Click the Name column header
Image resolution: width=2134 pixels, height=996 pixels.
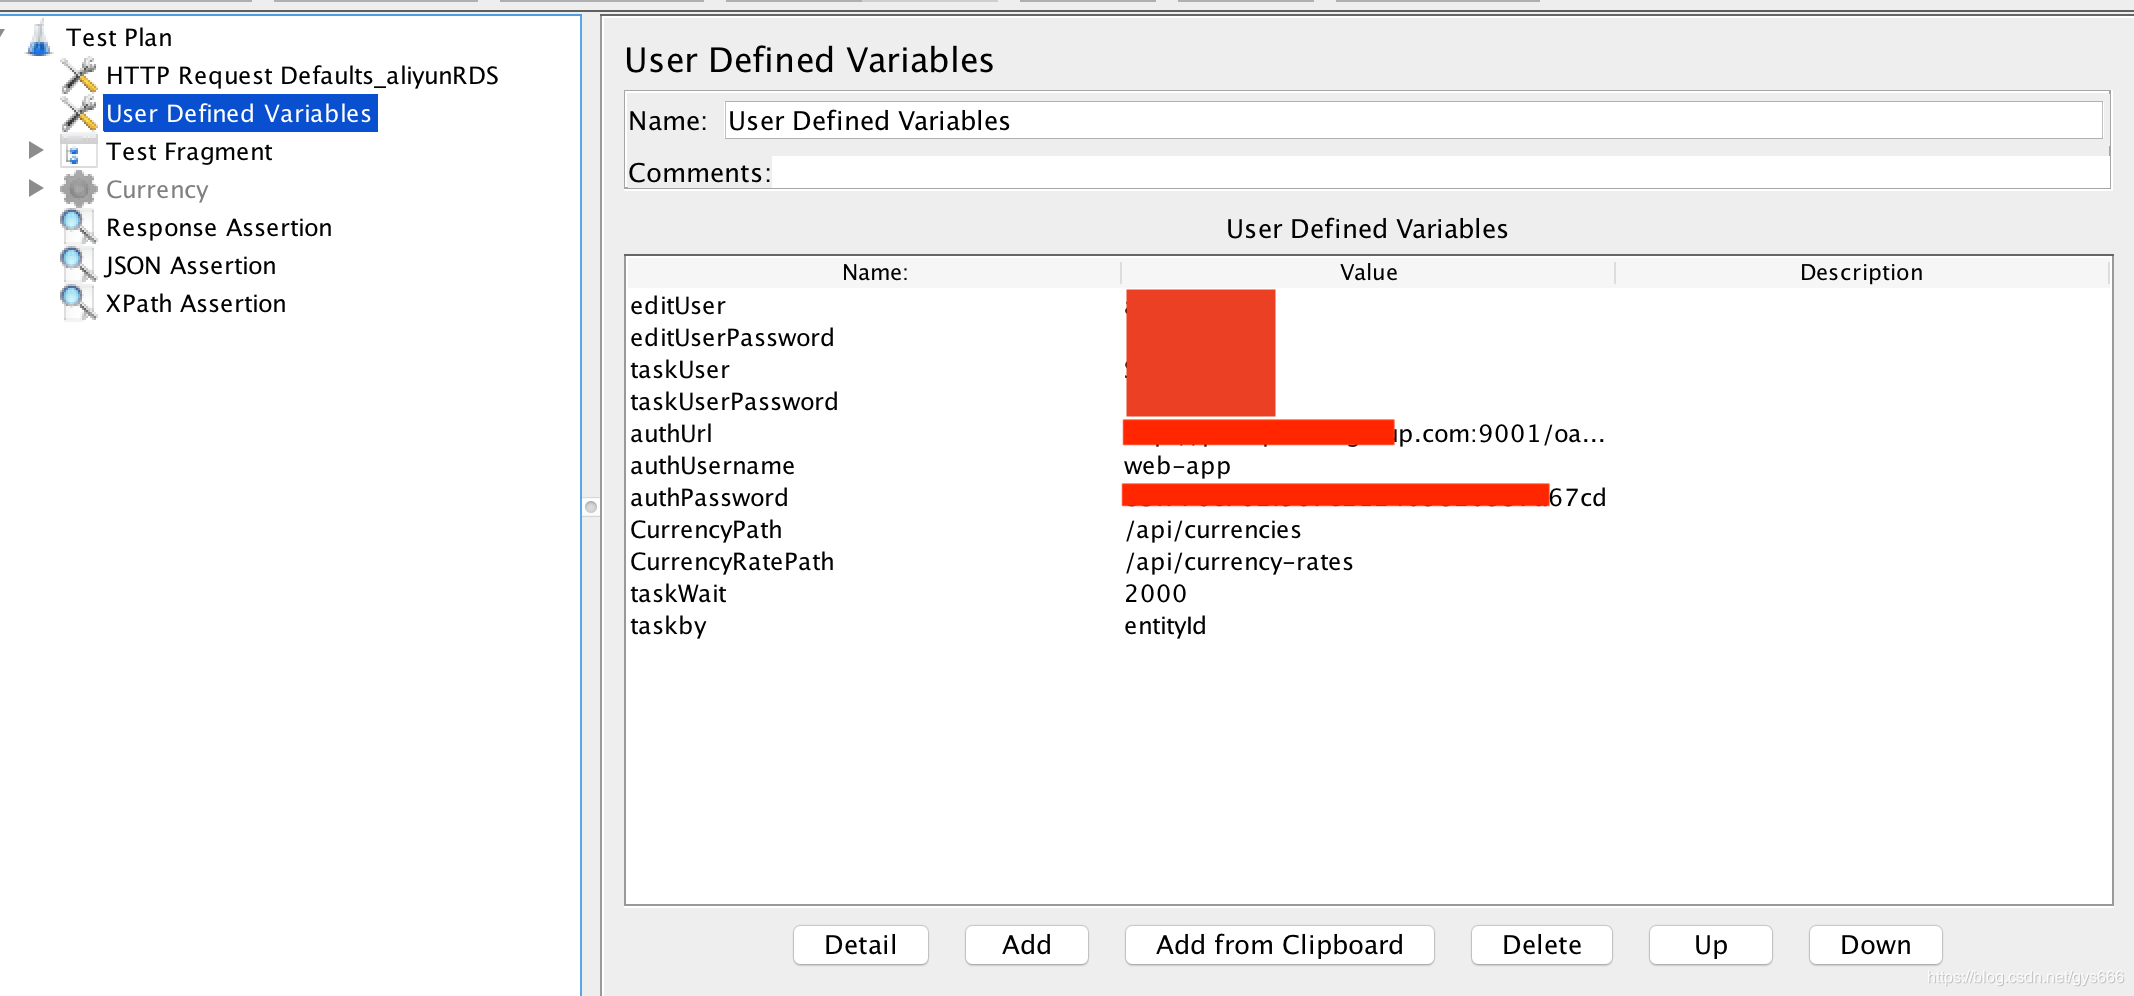click(874, 272)
